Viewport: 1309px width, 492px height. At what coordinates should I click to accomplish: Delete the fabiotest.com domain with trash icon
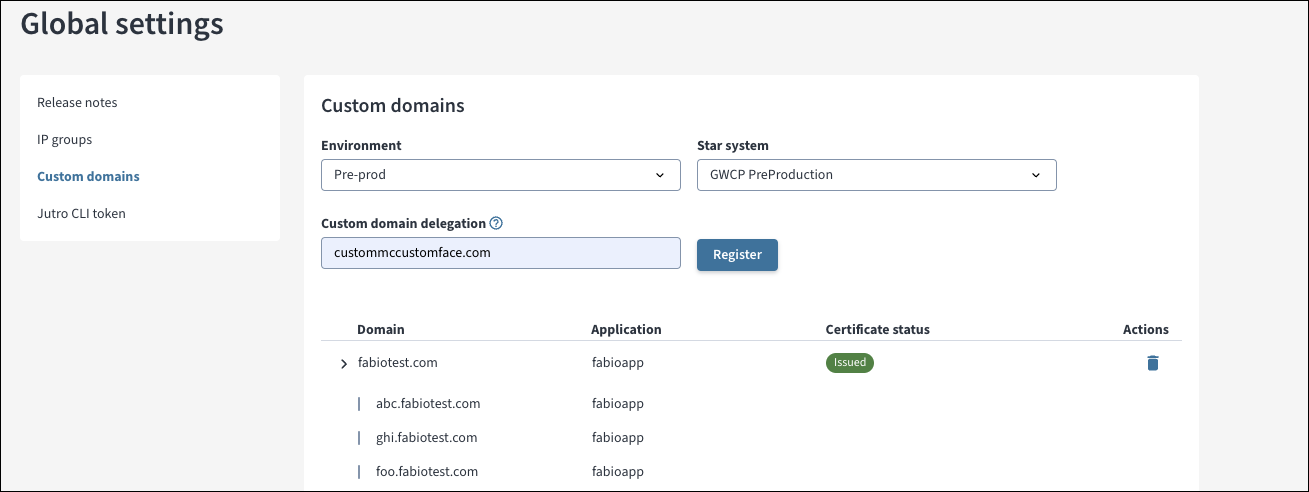tap(1152, 363)
